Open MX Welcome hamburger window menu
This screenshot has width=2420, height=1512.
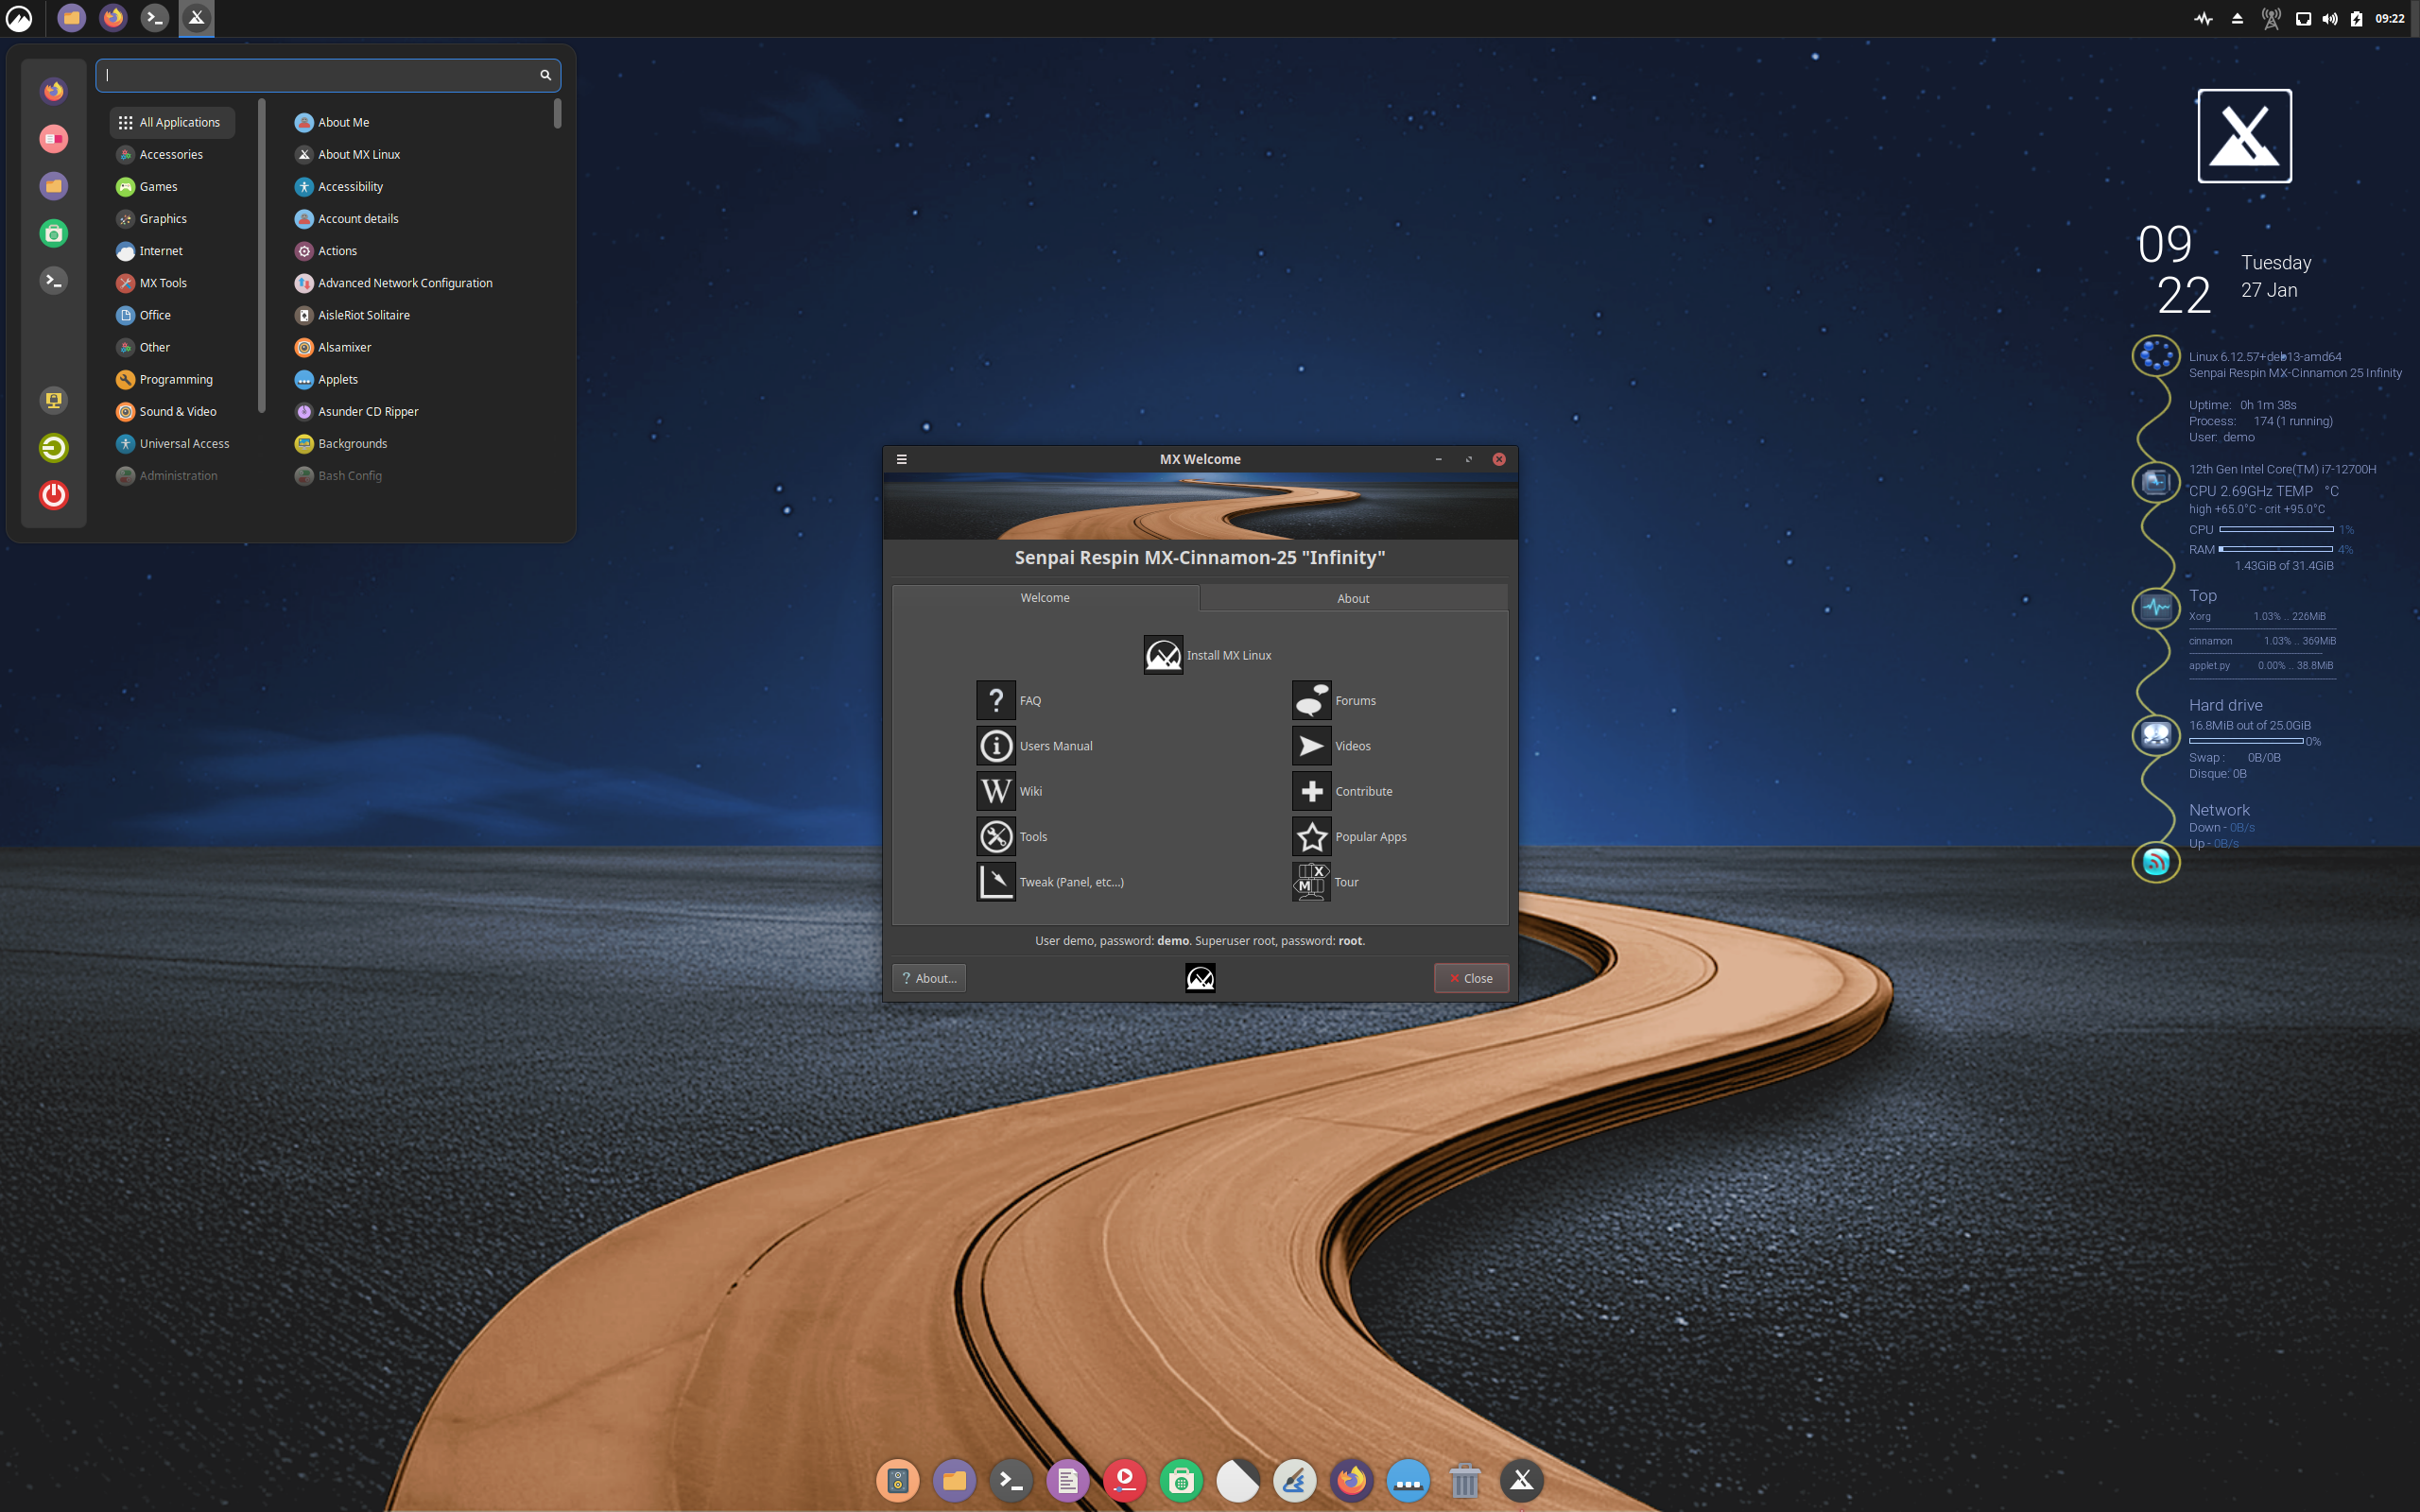pos(902,459)
